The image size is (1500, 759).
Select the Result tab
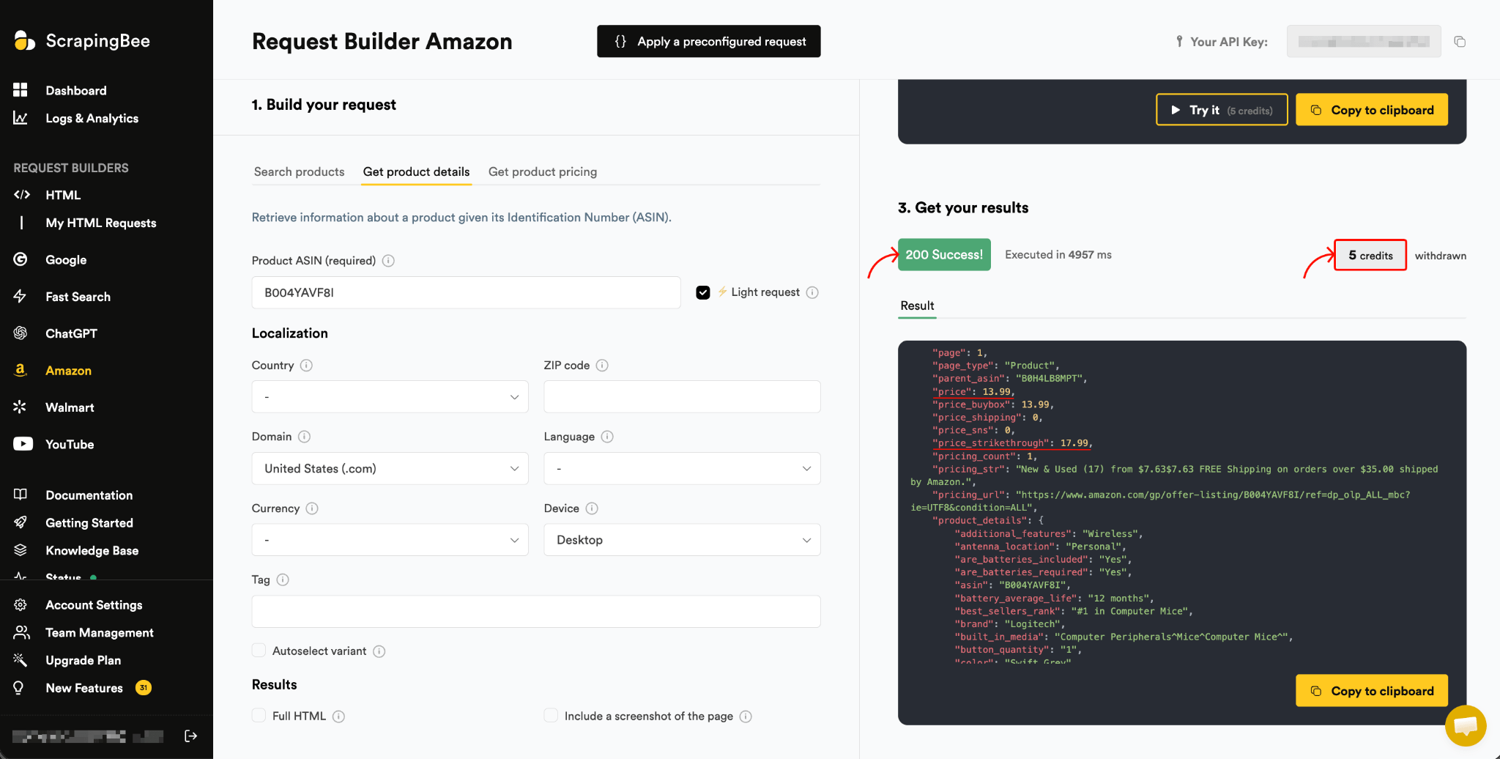click(917, 306)
